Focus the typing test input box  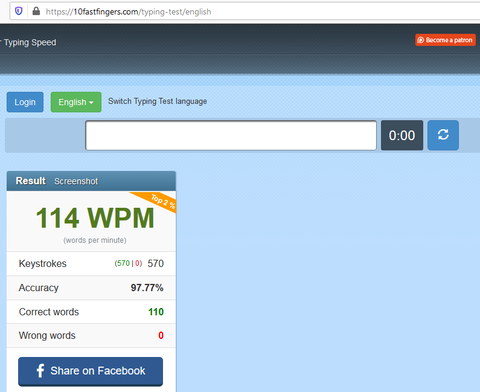tap(231, 135)
